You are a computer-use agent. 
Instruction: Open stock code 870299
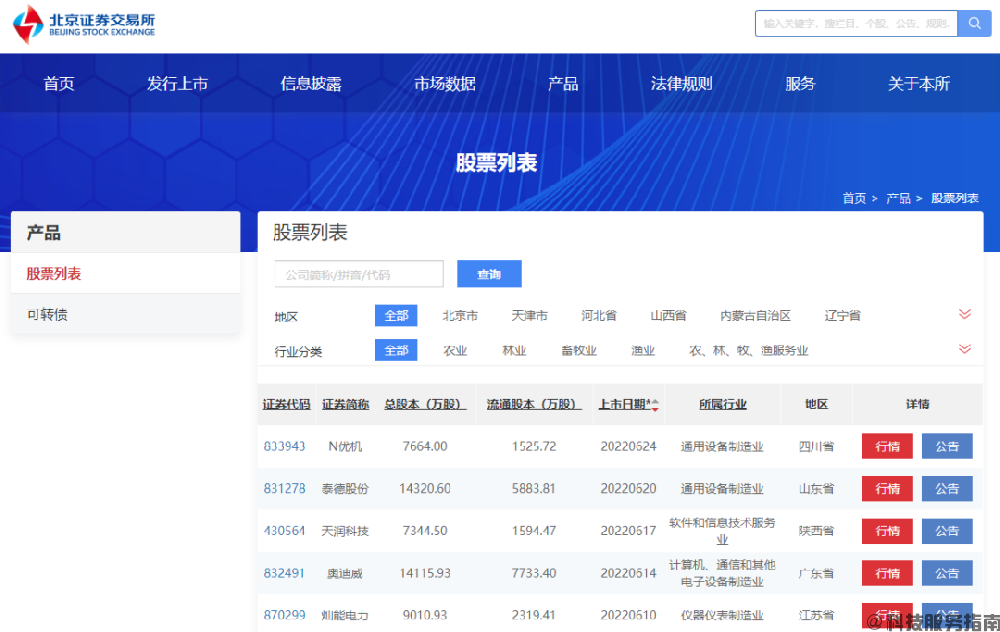point(284,615)
